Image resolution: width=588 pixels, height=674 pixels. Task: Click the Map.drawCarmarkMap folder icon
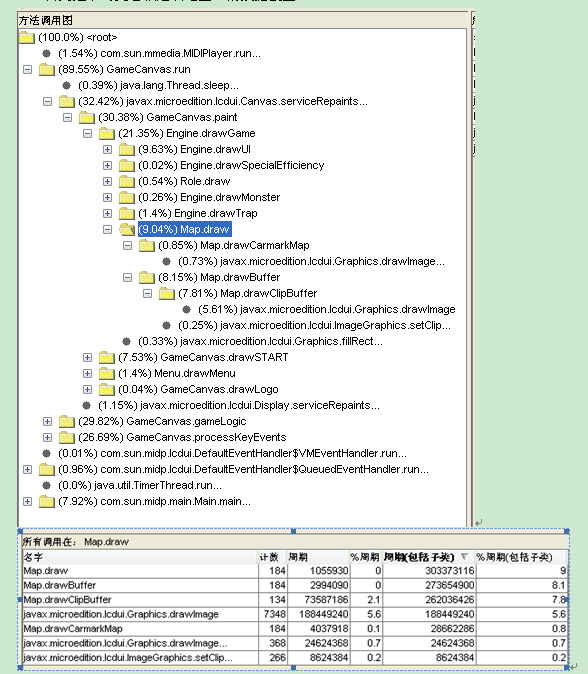pos(147,245)
